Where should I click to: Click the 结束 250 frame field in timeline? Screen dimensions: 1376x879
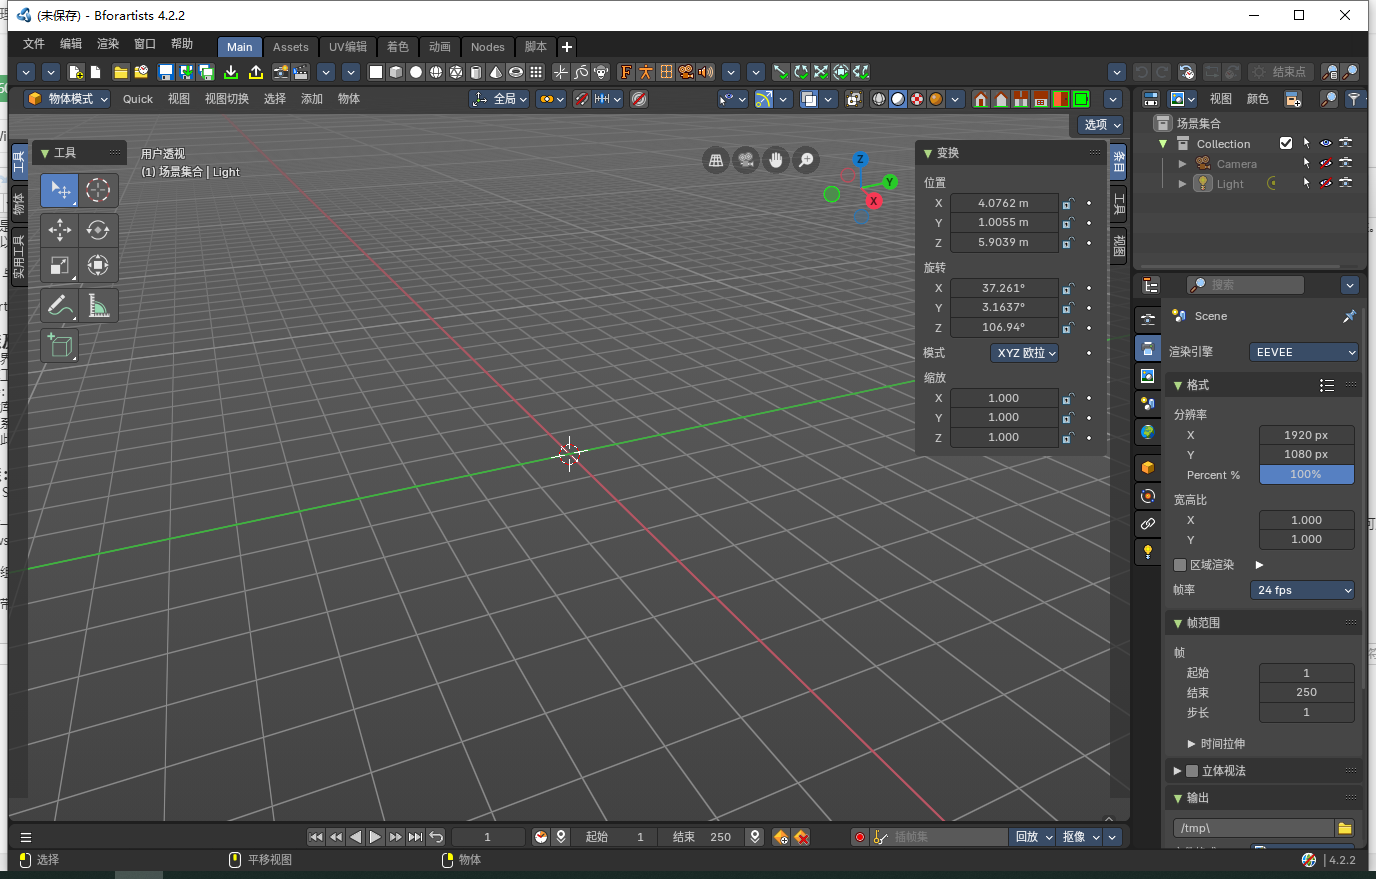pyautogui.click(x=703, y=837)
